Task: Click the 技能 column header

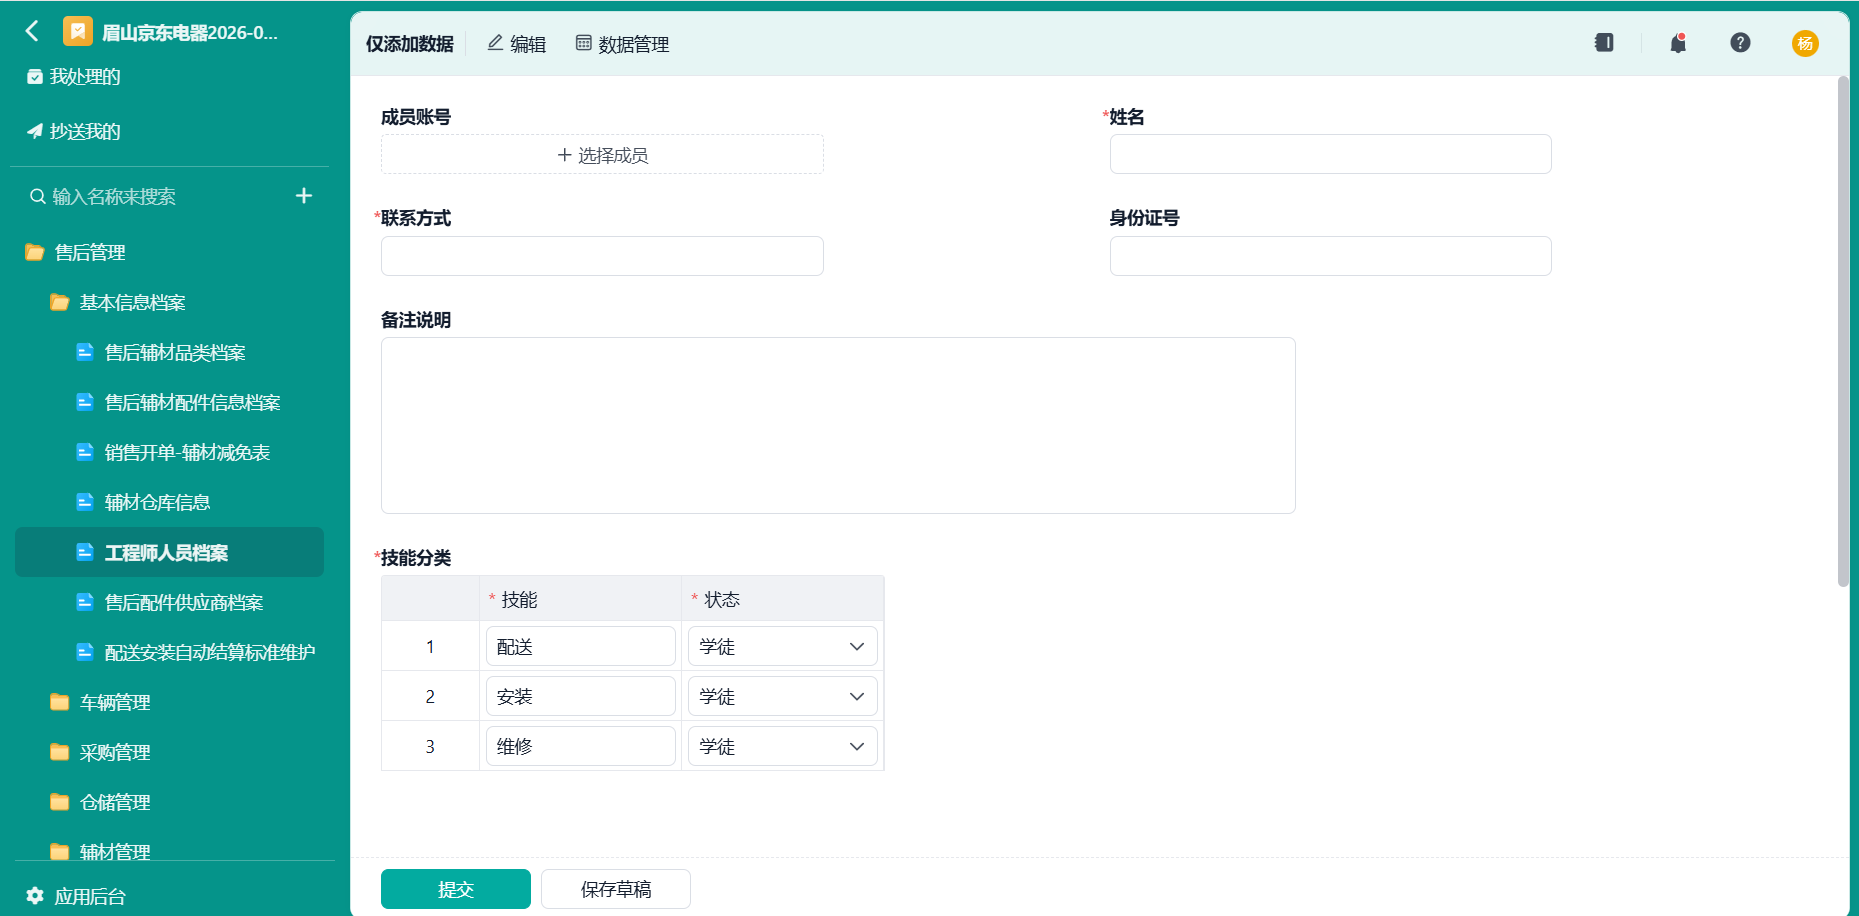Action: 580,599
